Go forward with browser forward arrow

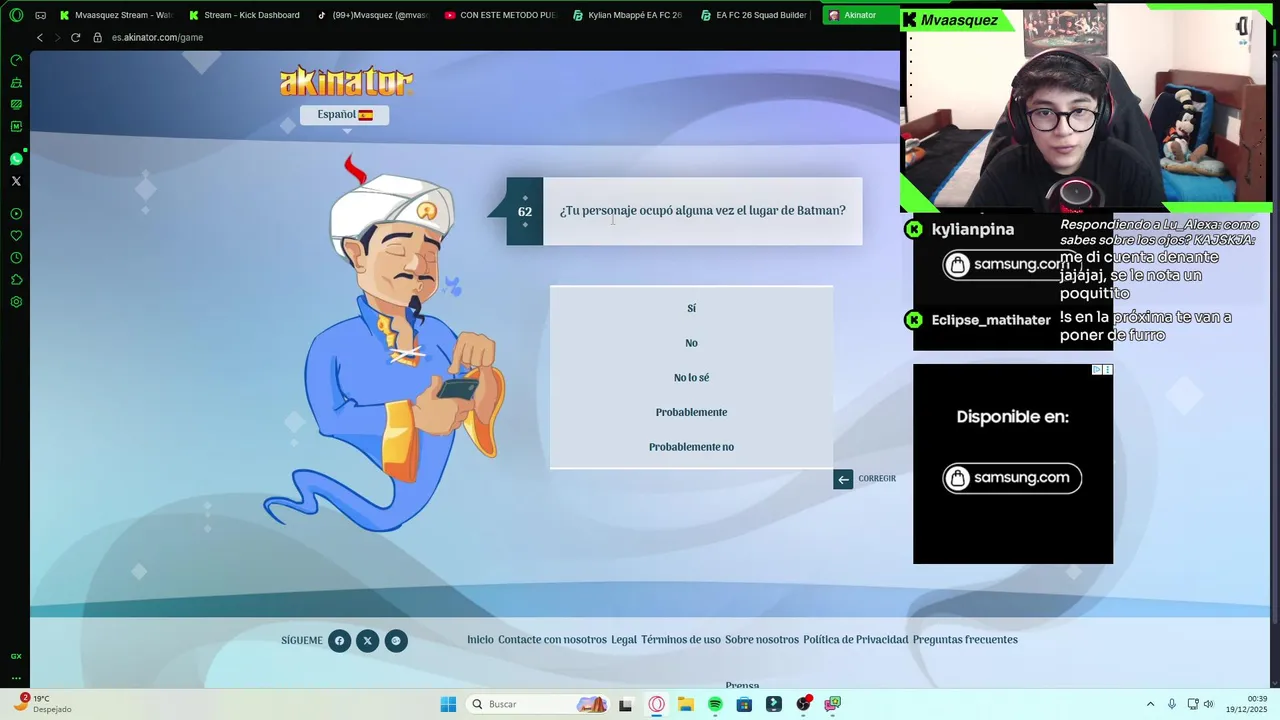coord(57,37)
